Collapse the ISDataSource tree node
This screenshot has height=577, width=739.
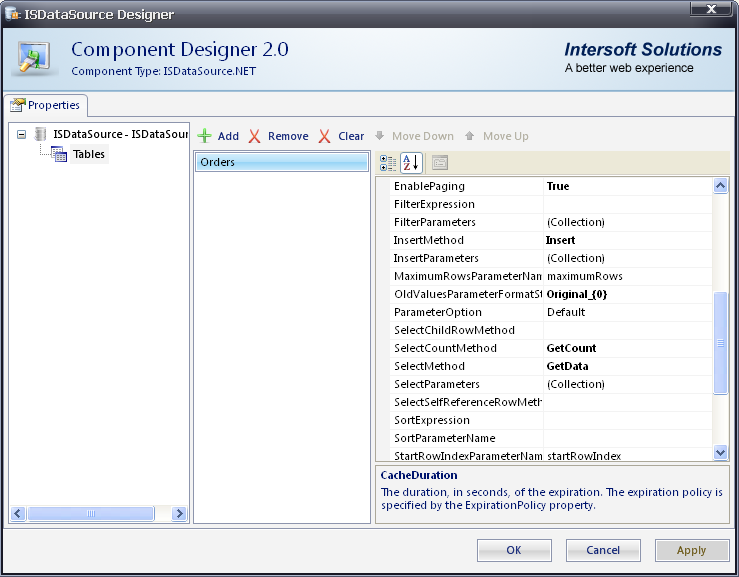pos(21,135)
